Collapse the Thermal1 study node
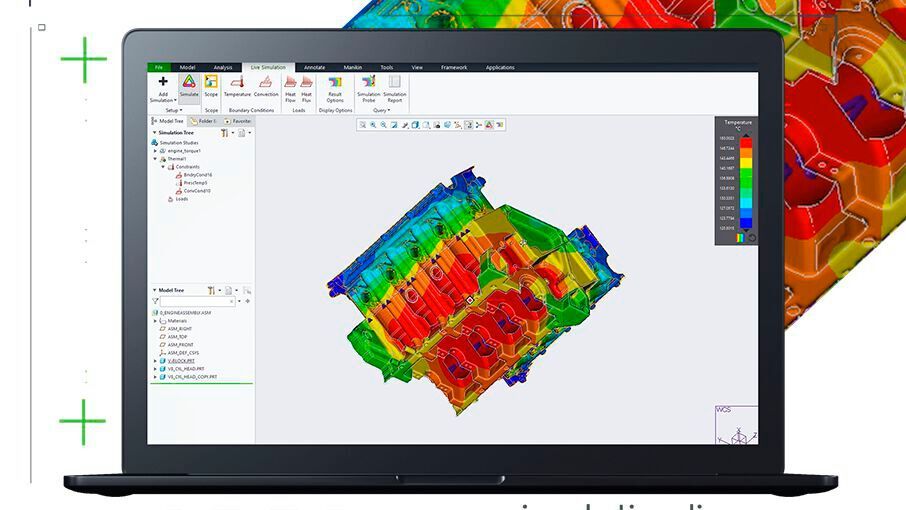 (155, 159)
